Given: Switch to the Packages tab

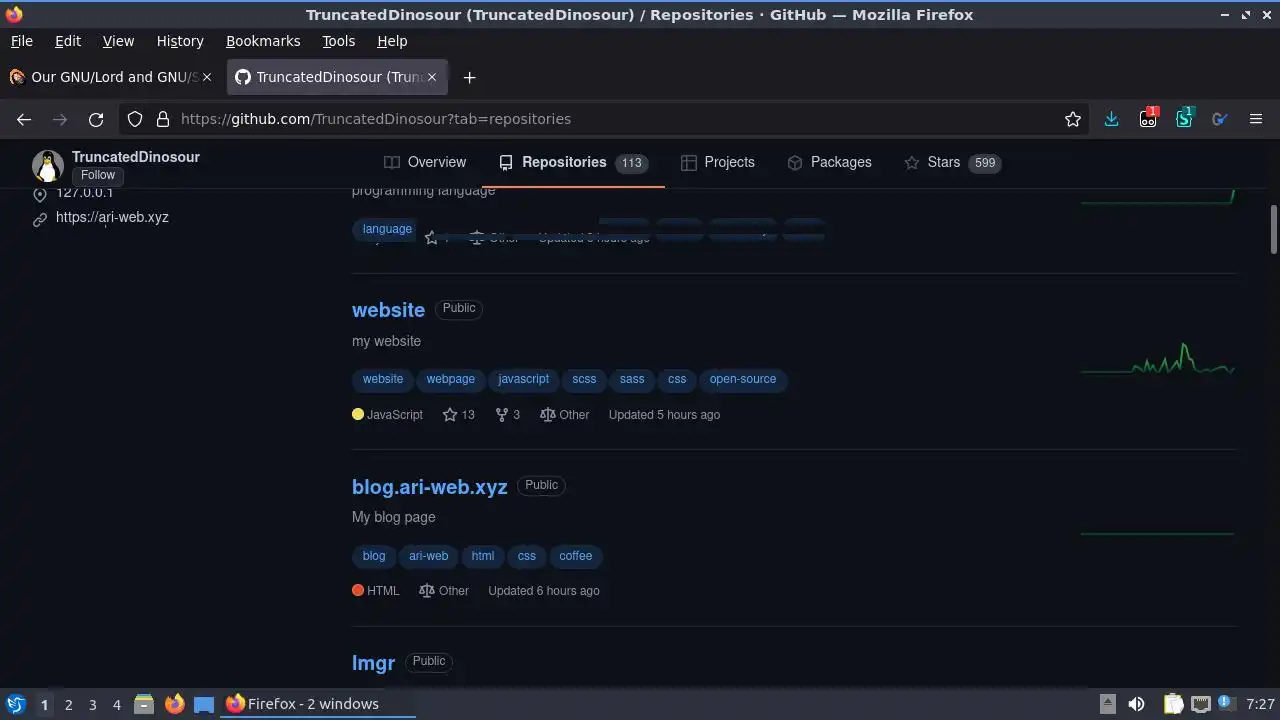Looking at the screenshot, I should pos(829,162).
